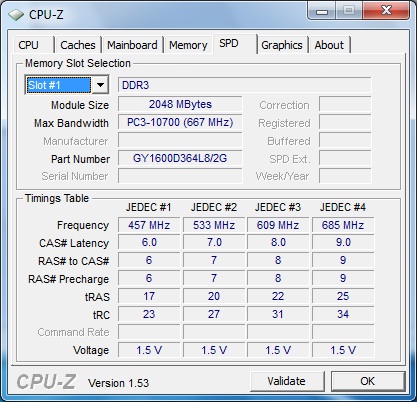Screen dimensions: 417x402
Task: Go to the Mainboard tab
Action: click(x=132, y=45)
